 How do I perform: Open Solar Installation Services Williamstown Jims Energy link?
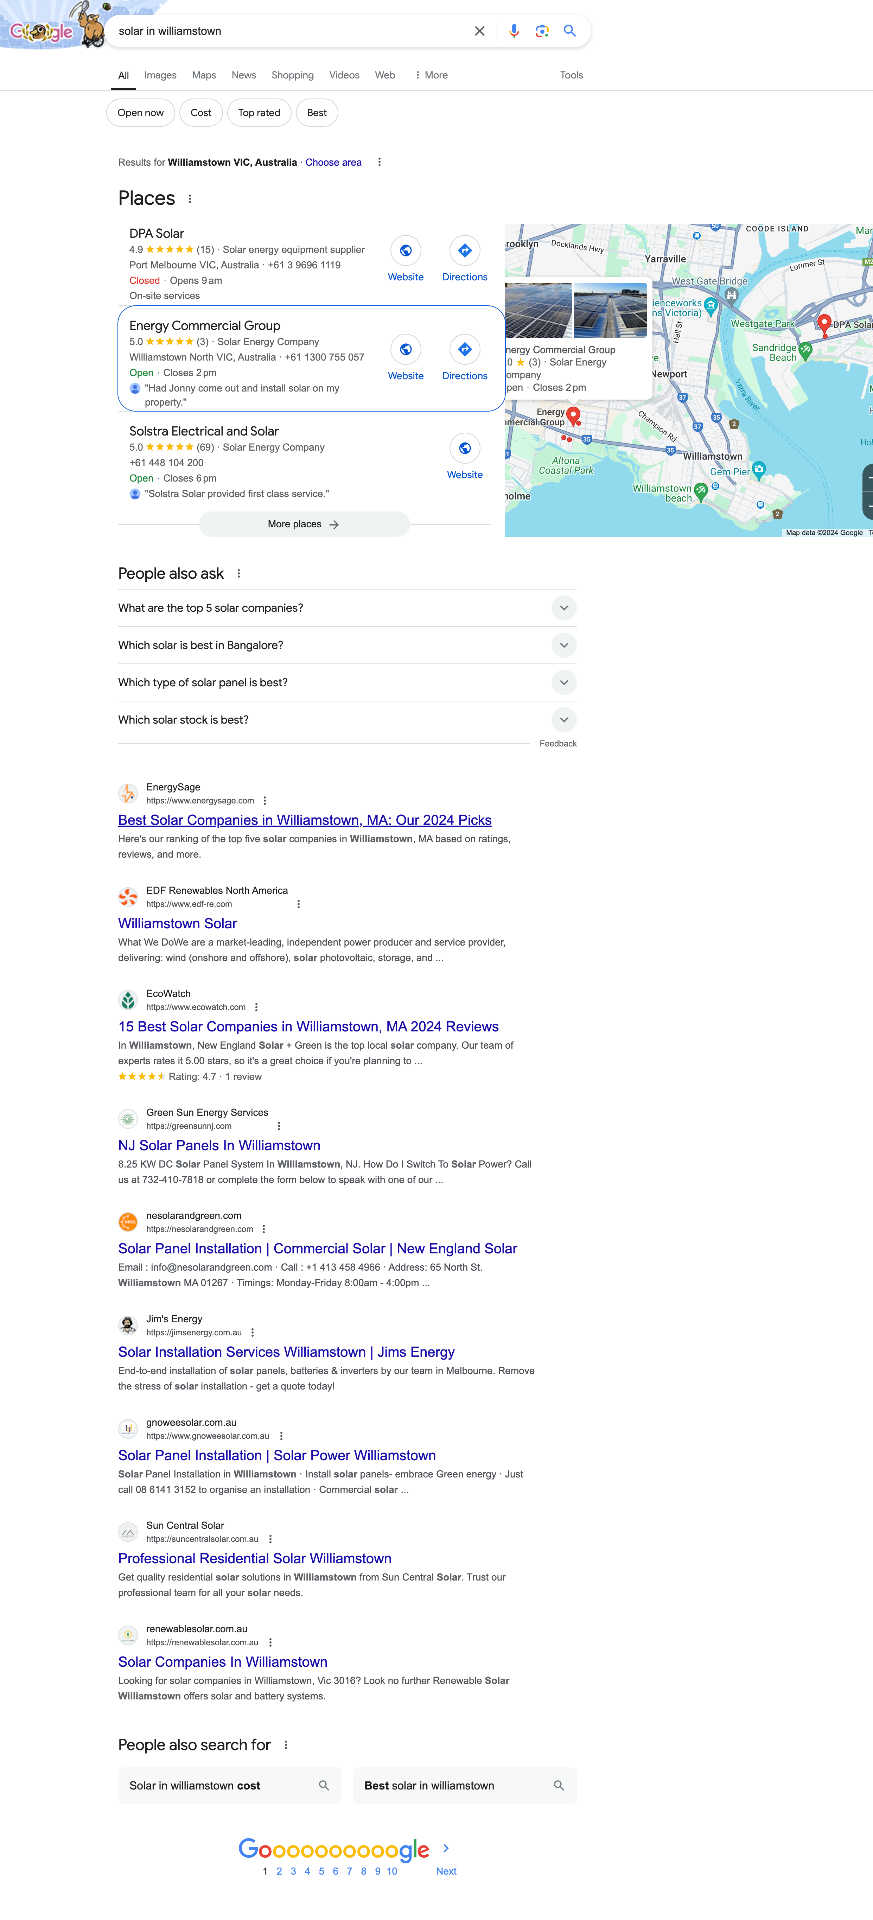point(286,1352)
